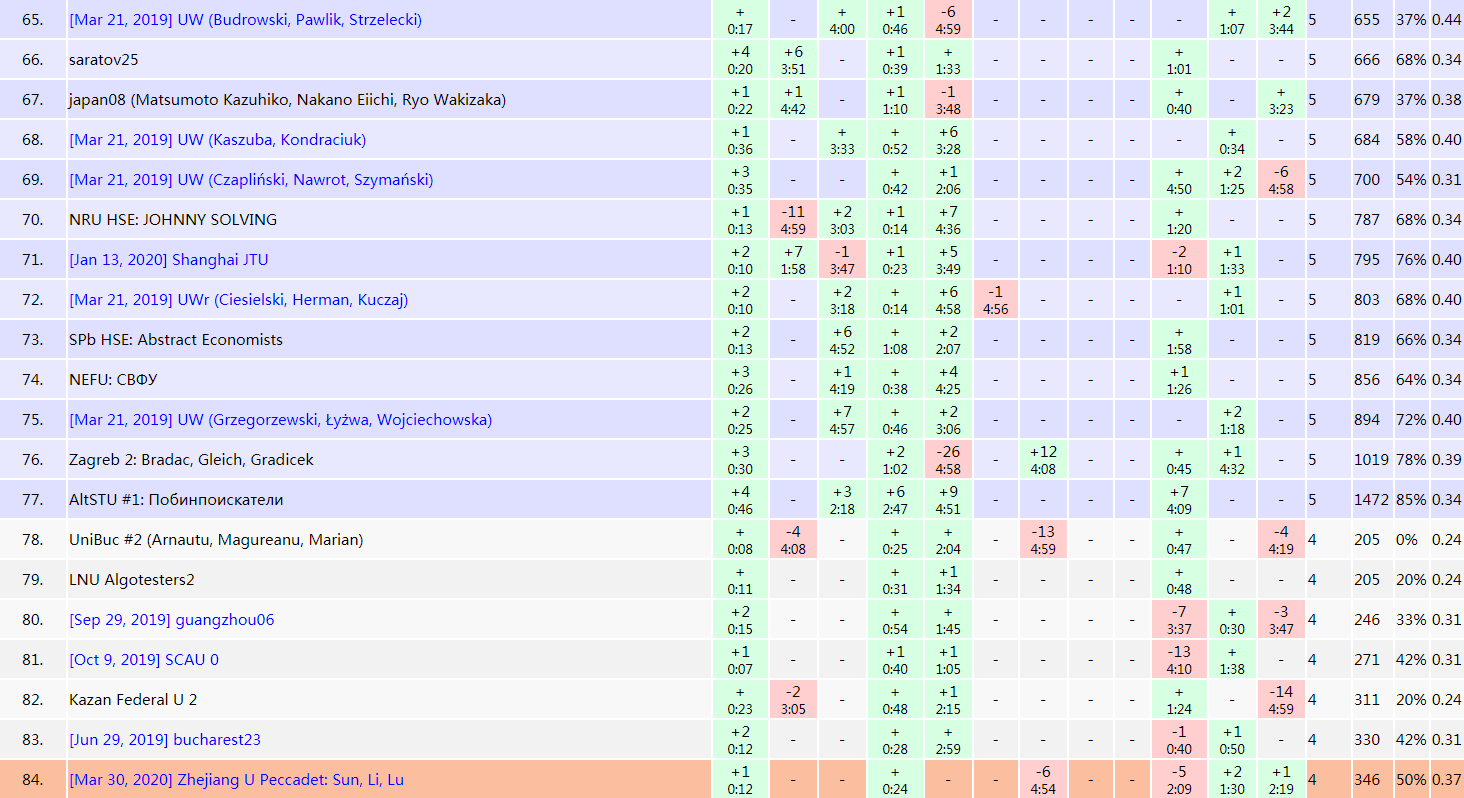Select UW Grzegorzewski, Łyżwa, Wojciechowska link
The image size is (1464, 798).
pyautogui.click(x=280, y=420)
